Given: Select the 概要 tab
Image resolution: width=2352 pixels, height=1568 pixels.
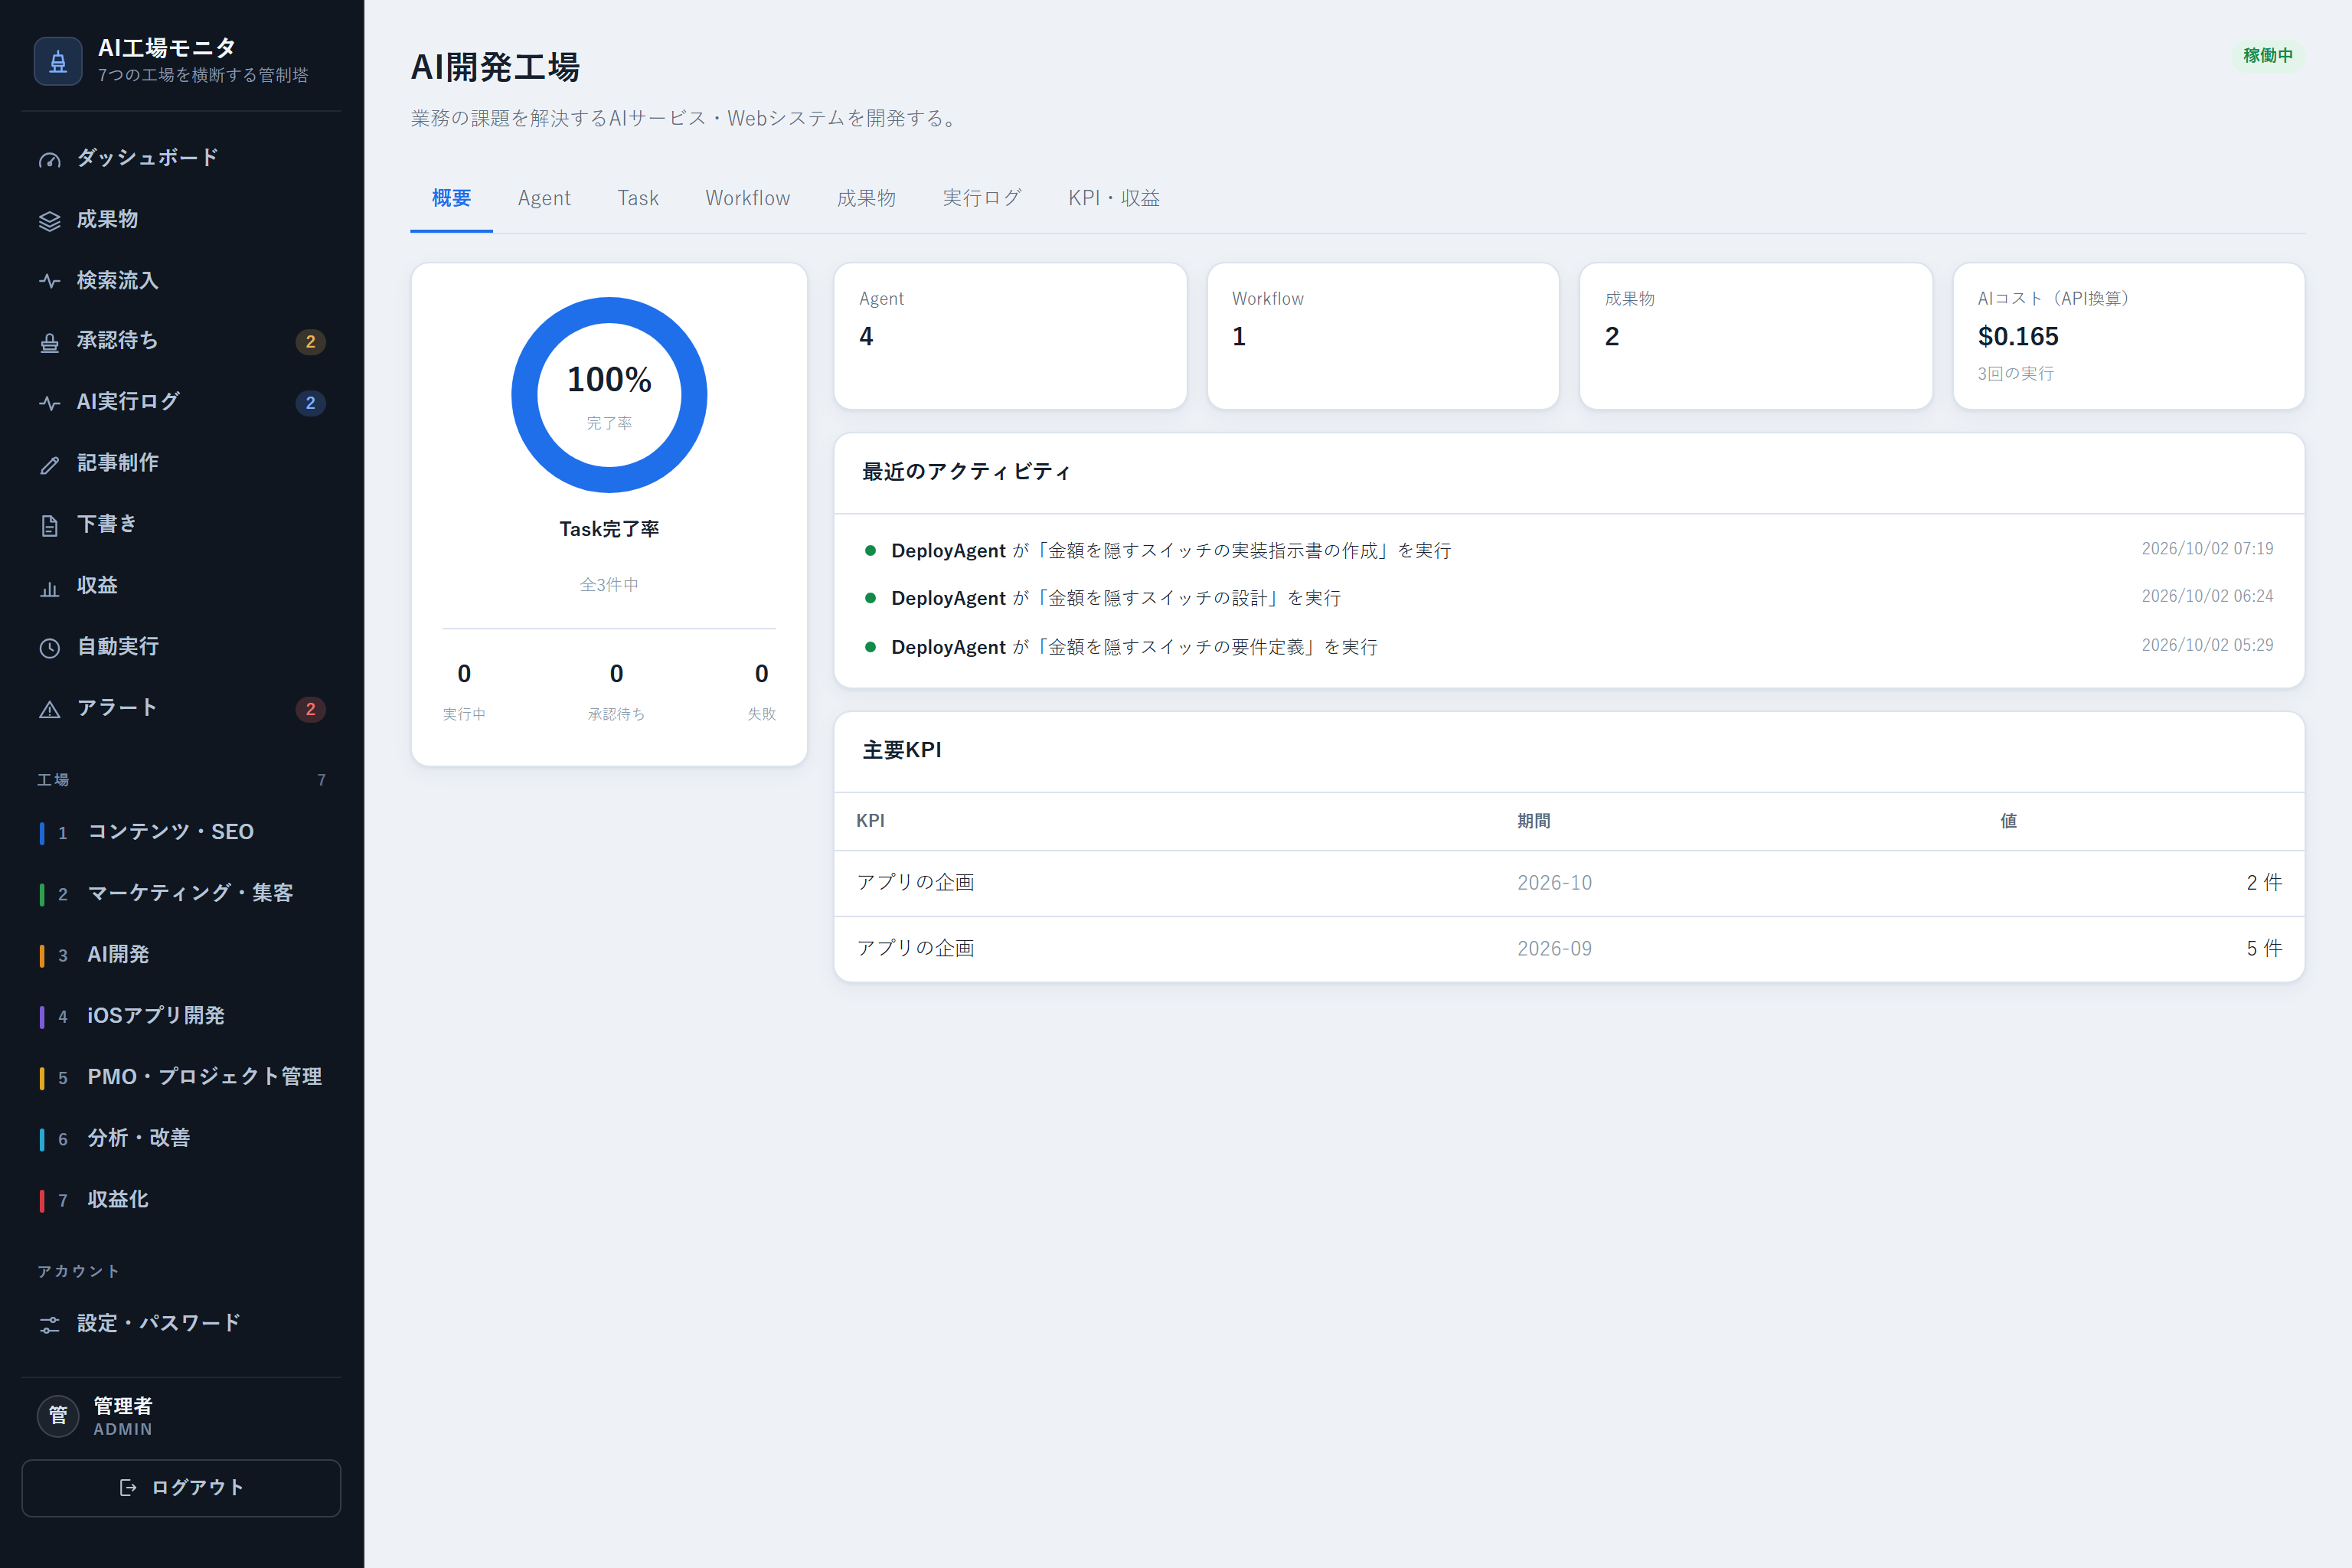Looking at the screenshot, I should (451, 198).
